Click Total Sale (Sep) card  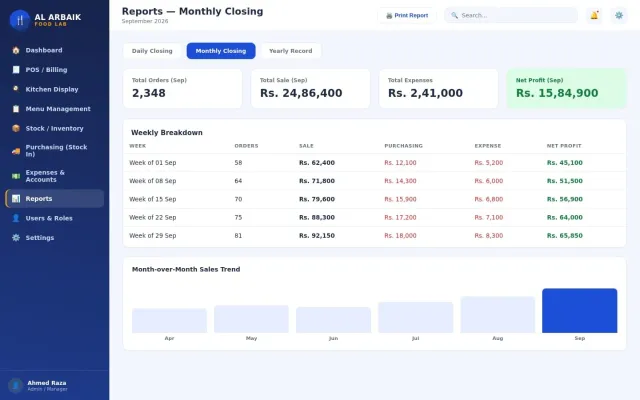pos(311,89)
